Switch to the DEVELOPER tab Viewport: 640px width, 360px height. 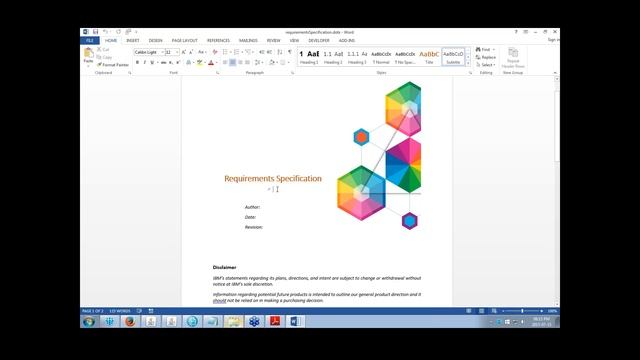pyautogui.click(x=319, y=40)
